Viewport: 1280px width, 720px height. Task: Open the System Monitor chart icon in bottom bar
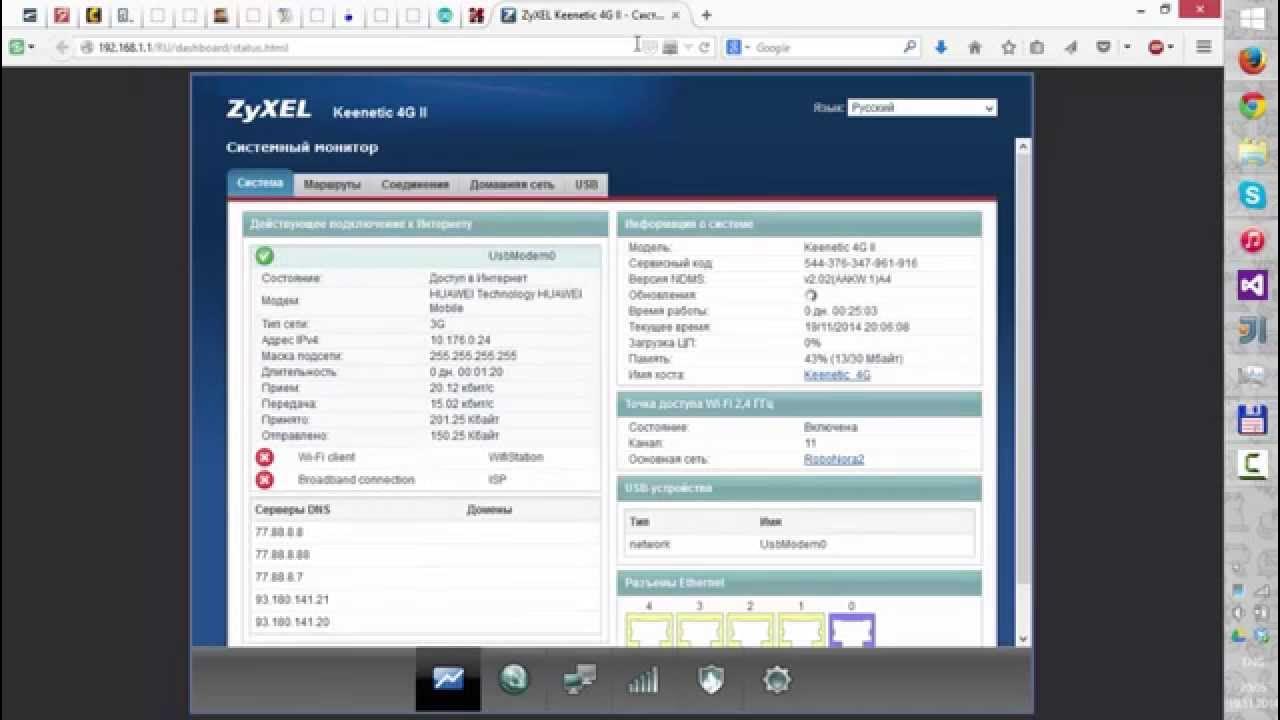tap(448, 680)
